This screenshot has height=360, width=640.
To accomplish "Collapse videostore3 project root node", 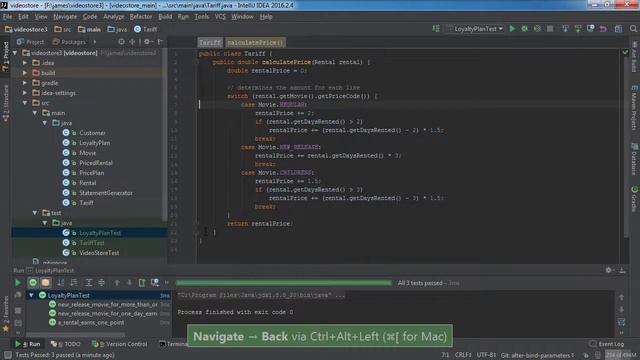I will [x=16, y=53].
